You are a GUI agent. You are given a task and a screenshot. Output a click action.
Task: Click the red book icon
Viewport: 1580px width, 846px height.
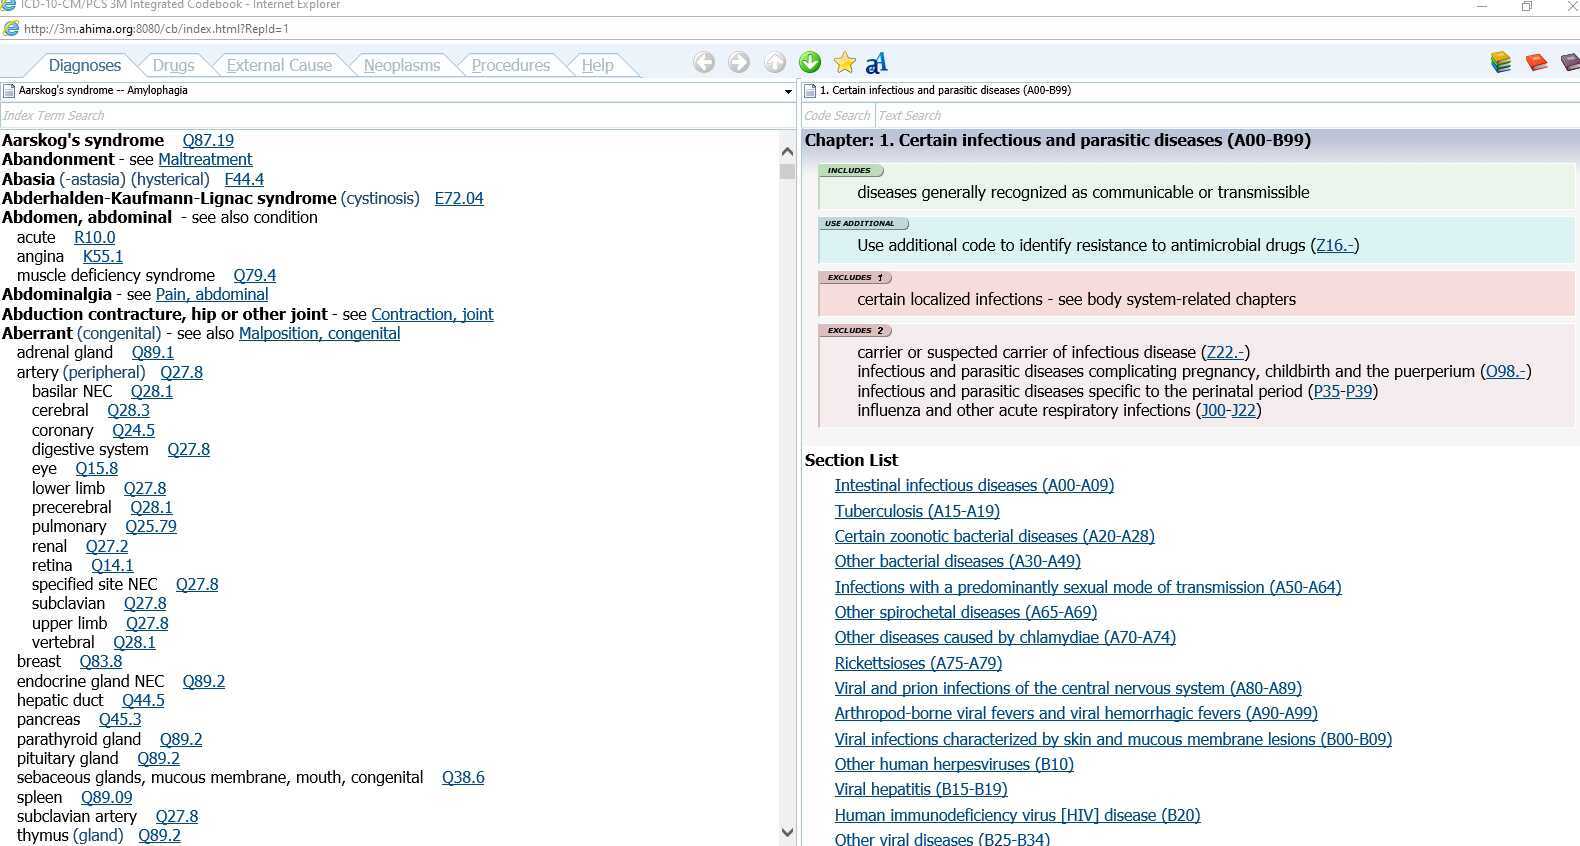tap(1536, 63)
